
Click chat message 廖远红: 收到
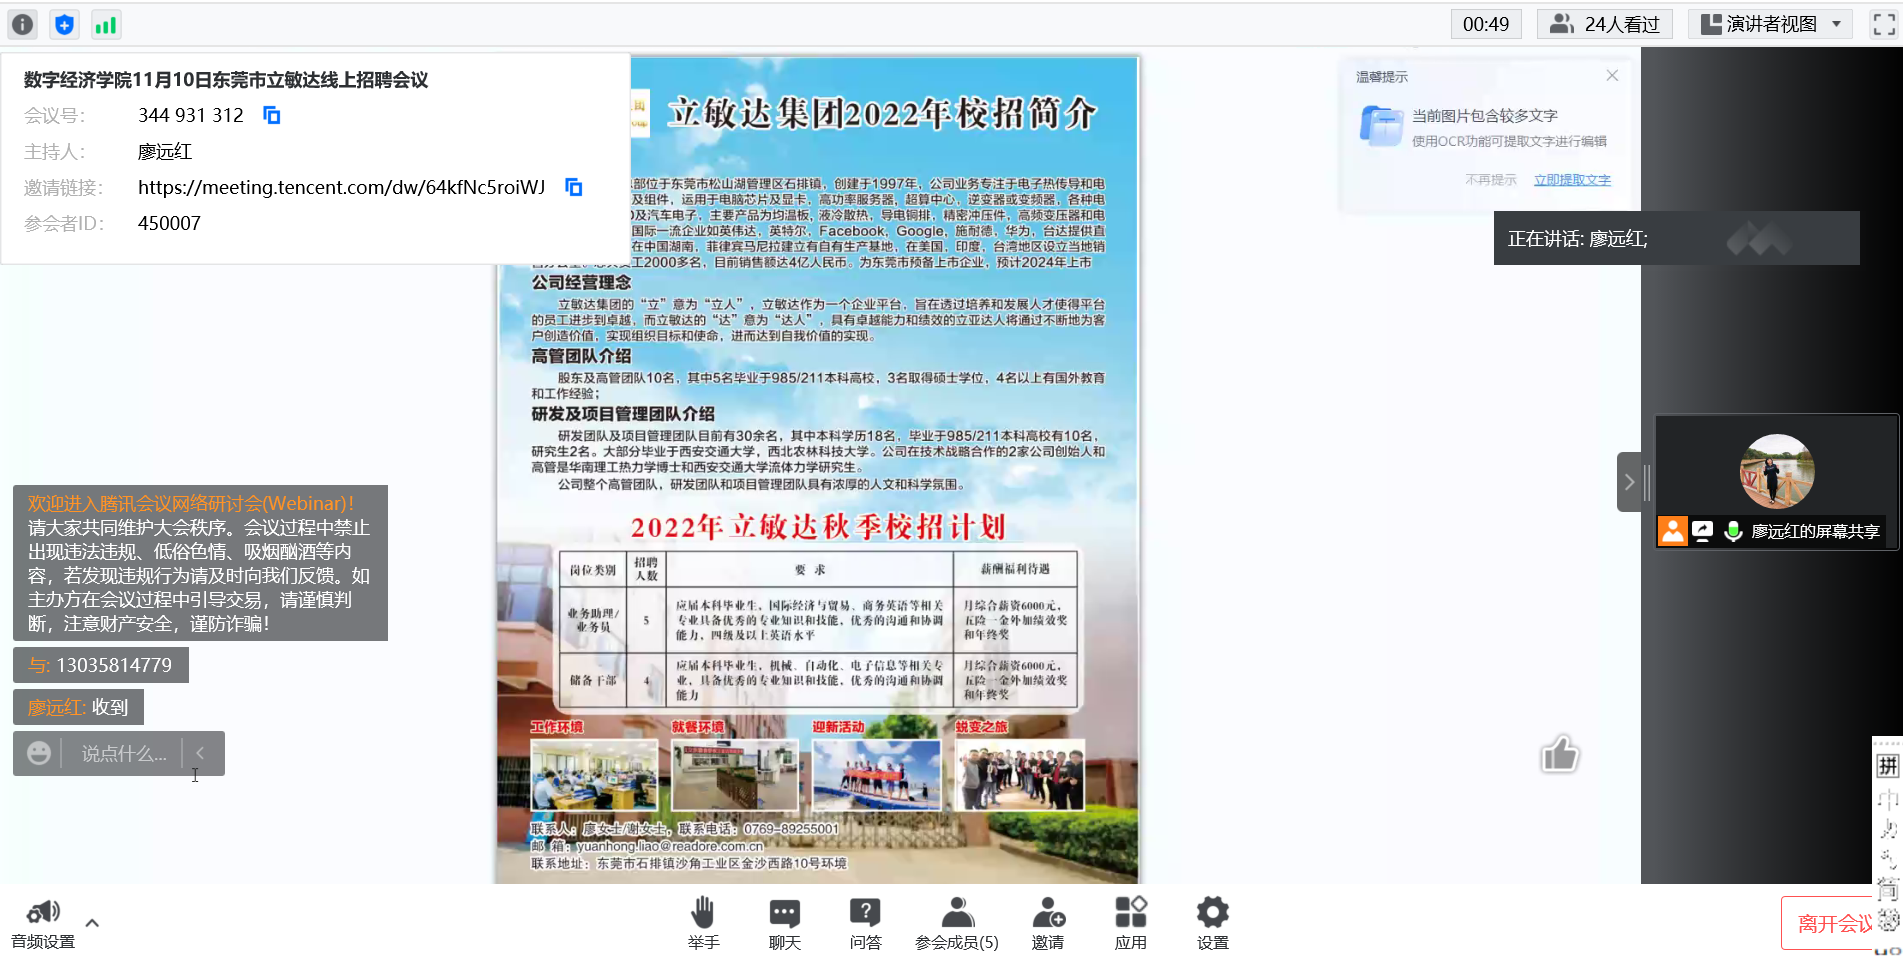78,707
